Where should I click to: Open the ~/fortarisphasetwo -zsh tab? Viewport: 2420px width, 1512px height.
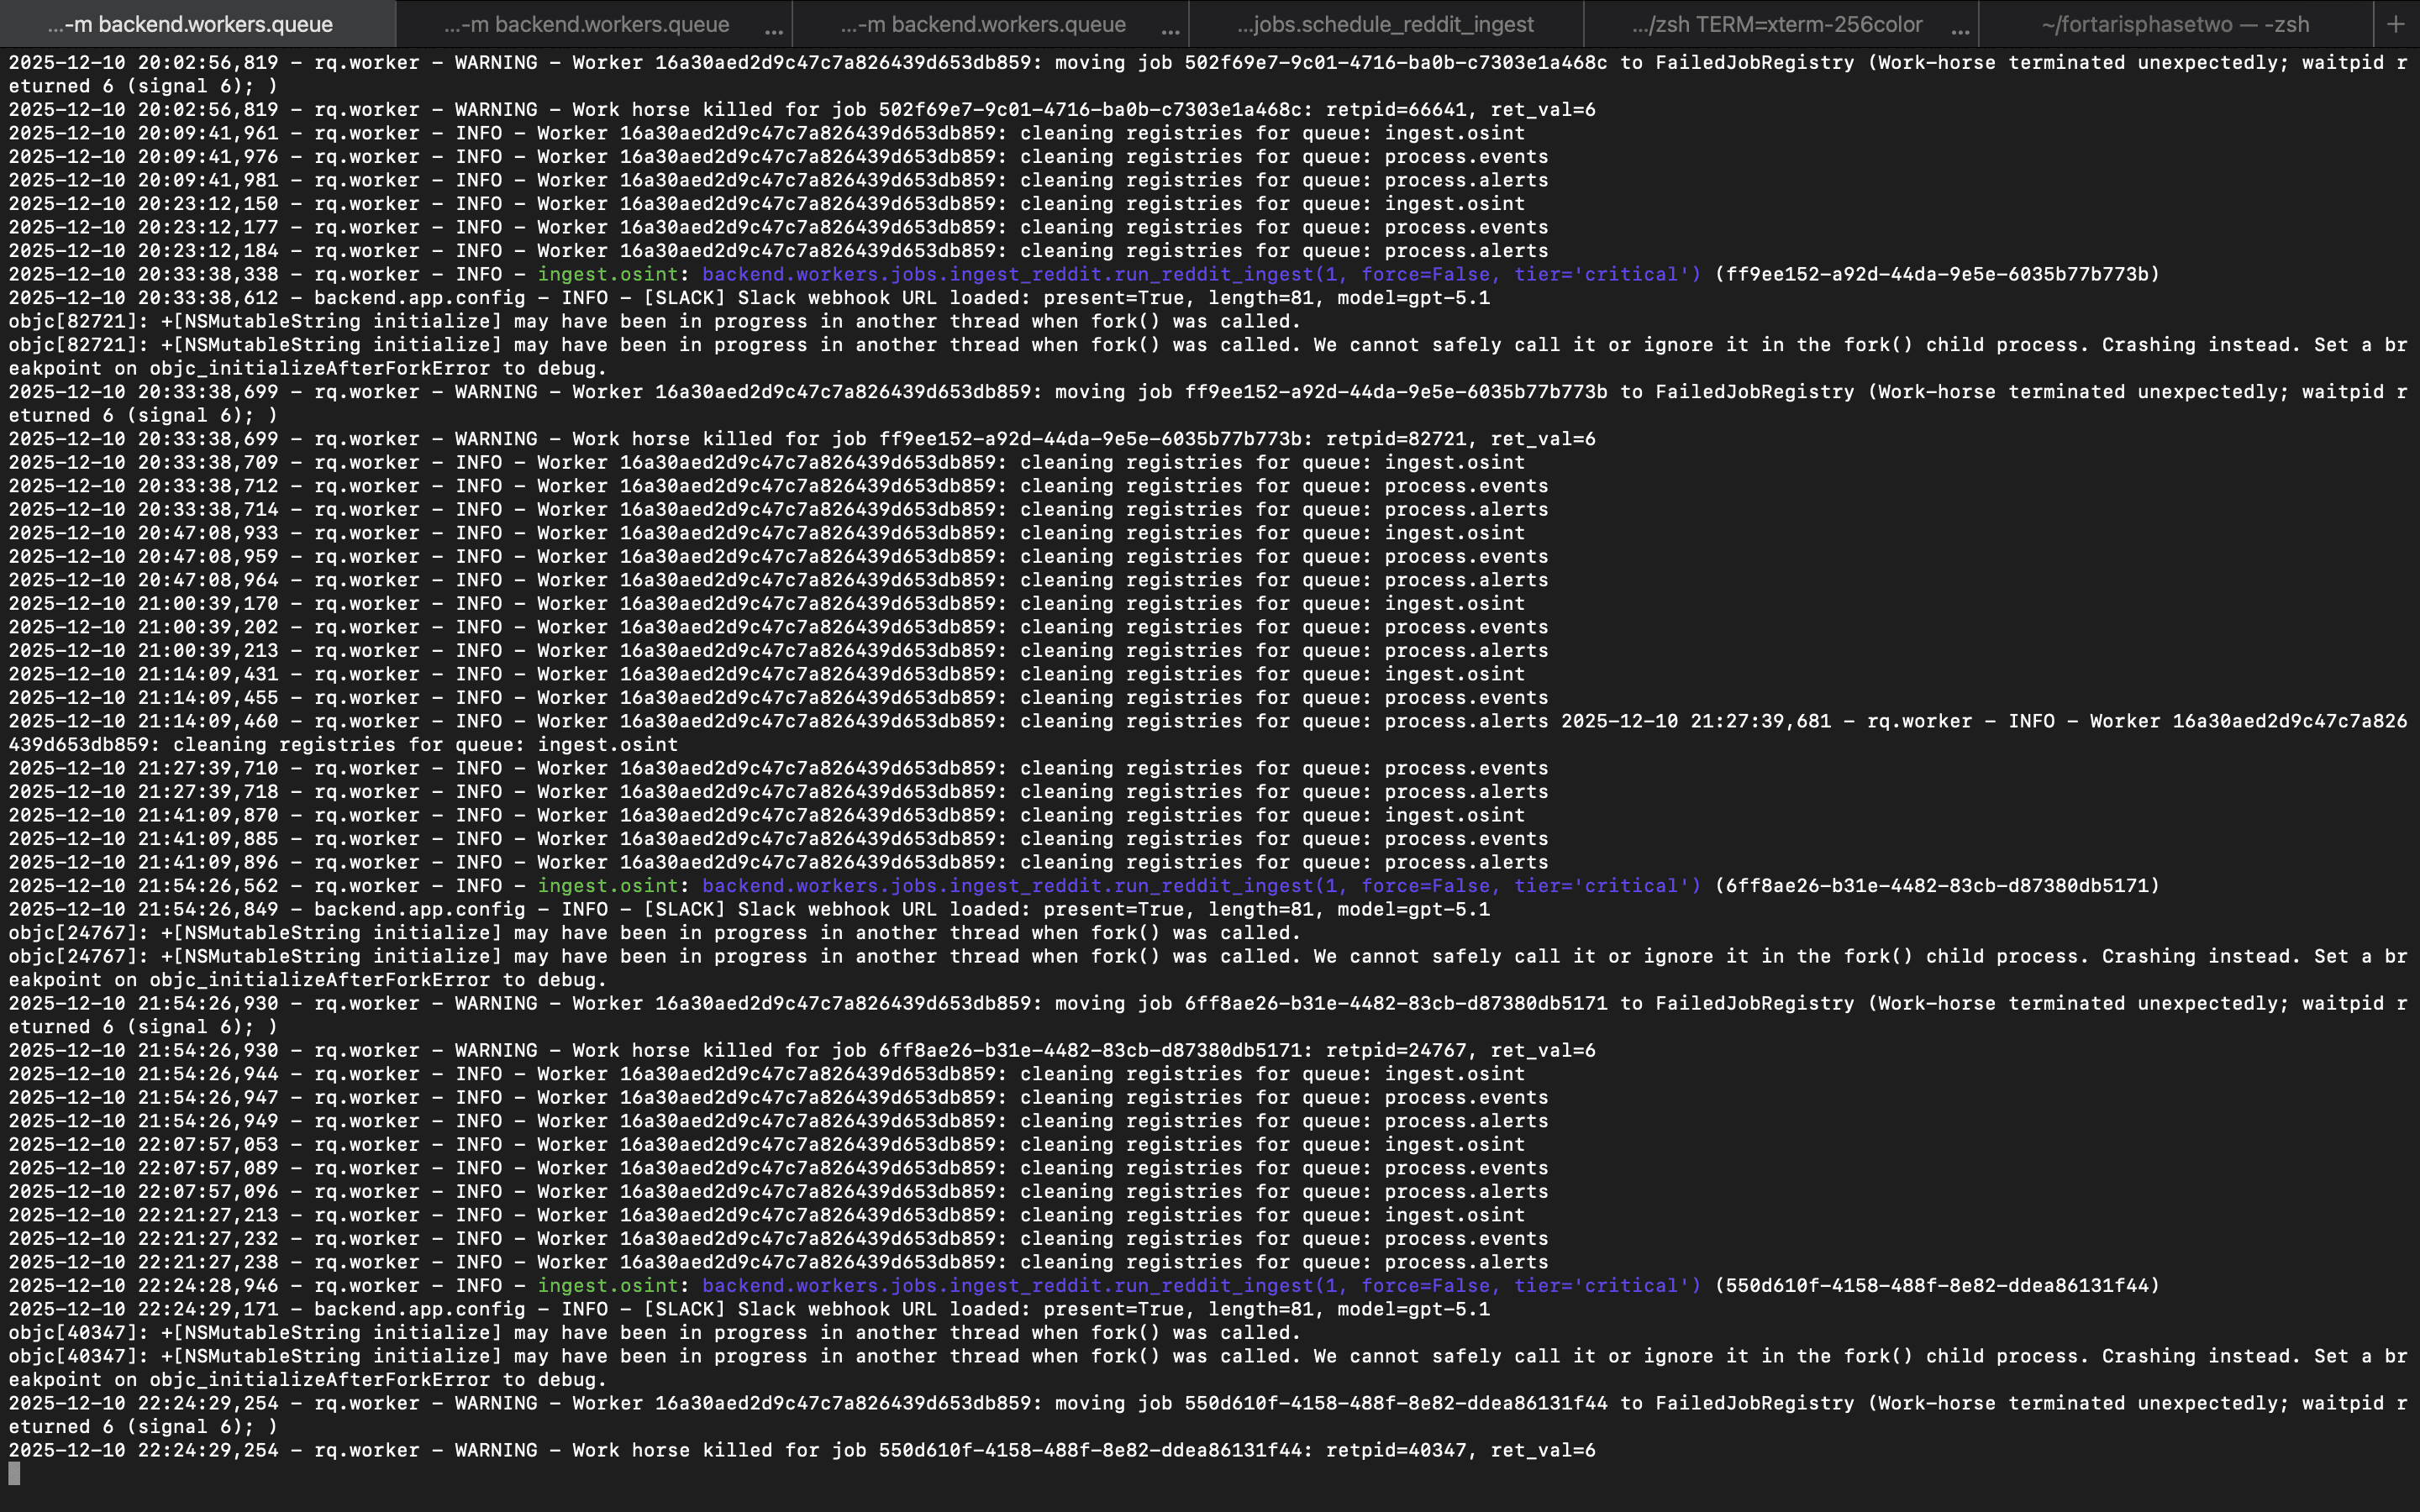click(x=2175, y=24)
